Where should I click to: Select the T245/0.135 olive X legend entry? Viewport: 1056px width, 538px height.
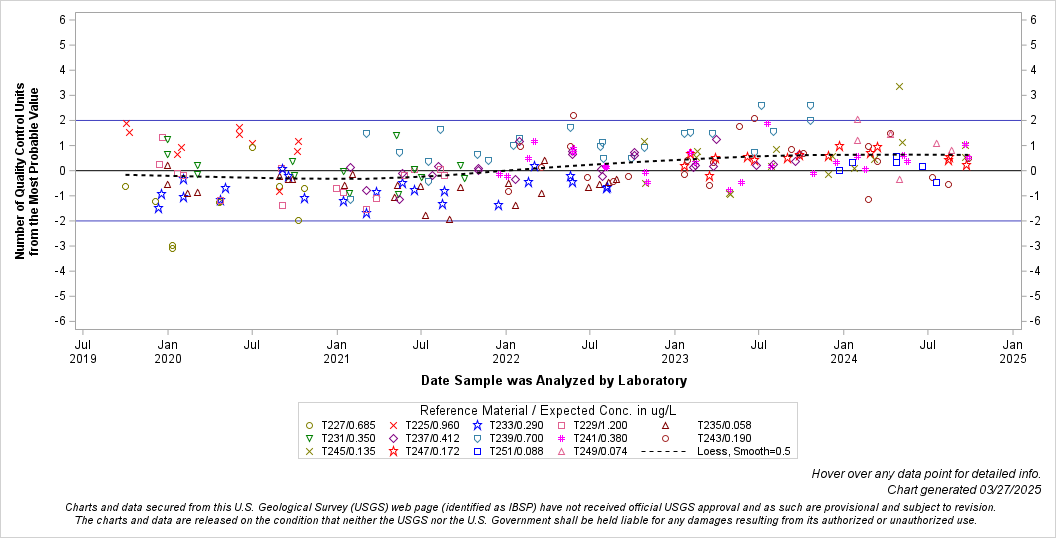click(340, 451)
